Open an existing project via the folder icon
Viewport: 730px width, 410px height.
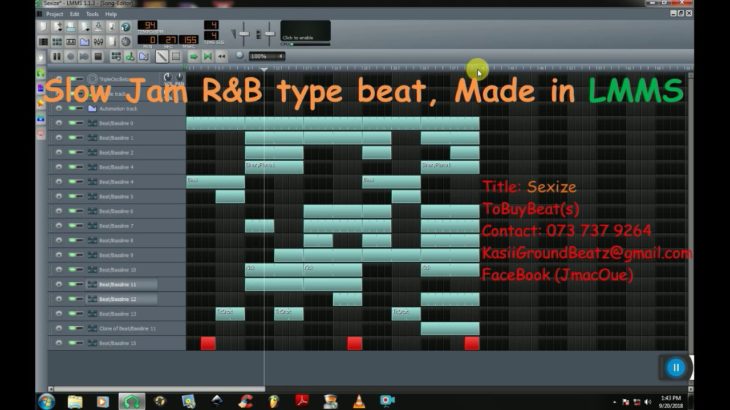(x=70, y=27)
